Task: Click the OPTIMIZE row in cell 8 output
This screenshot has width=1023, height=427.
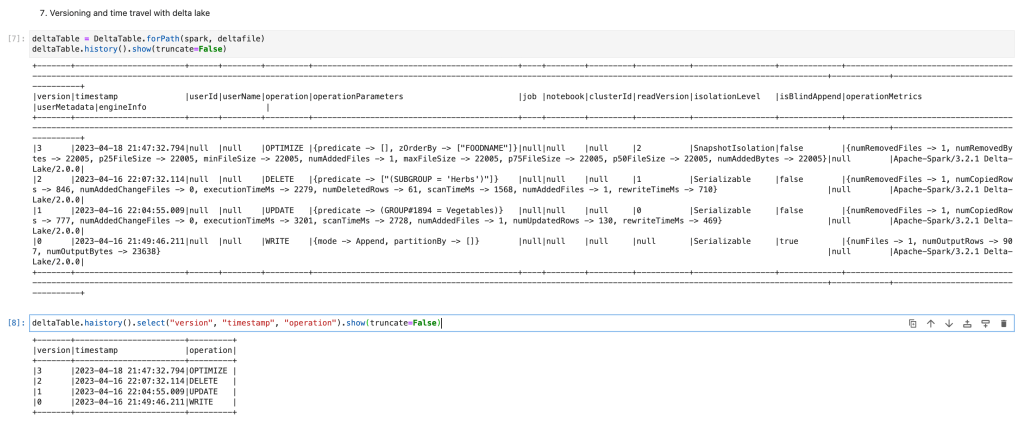Action: pyautogui.click(x=133, y=370)
